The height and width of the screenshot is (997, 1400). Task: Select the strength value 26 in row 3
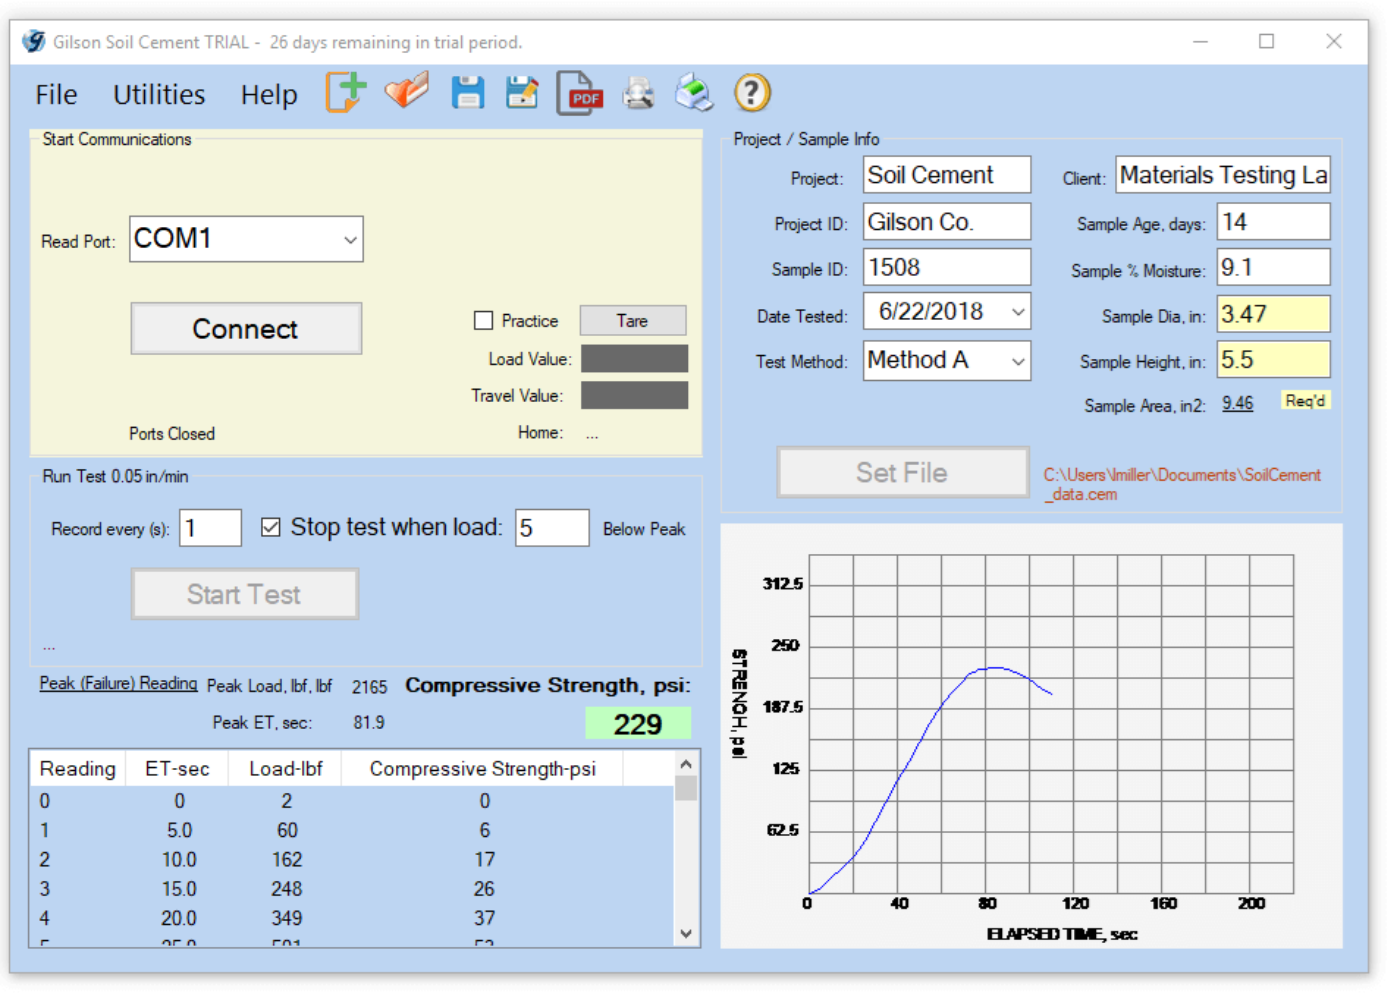(484, 888)
